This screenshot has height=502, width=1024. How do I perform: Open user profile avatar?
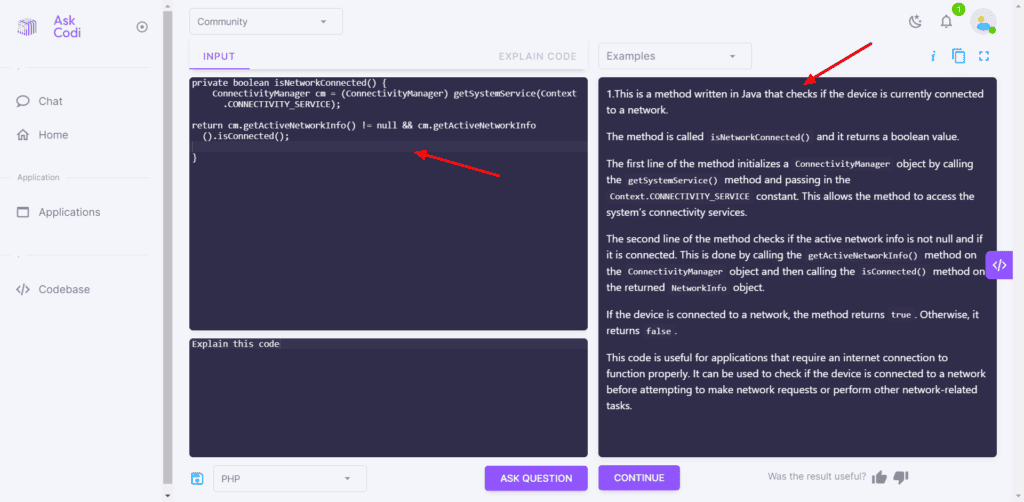pos(983,22)
